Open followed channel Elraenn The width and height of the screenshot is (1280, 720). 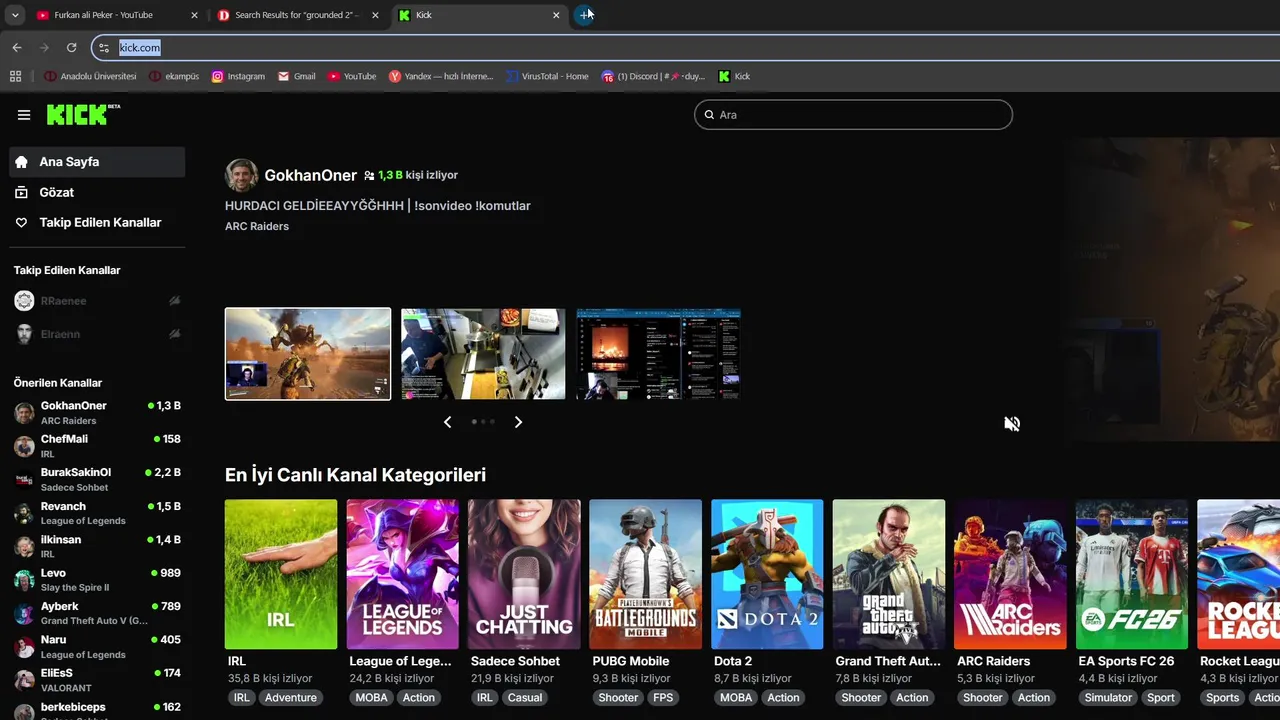coord(97,334)
